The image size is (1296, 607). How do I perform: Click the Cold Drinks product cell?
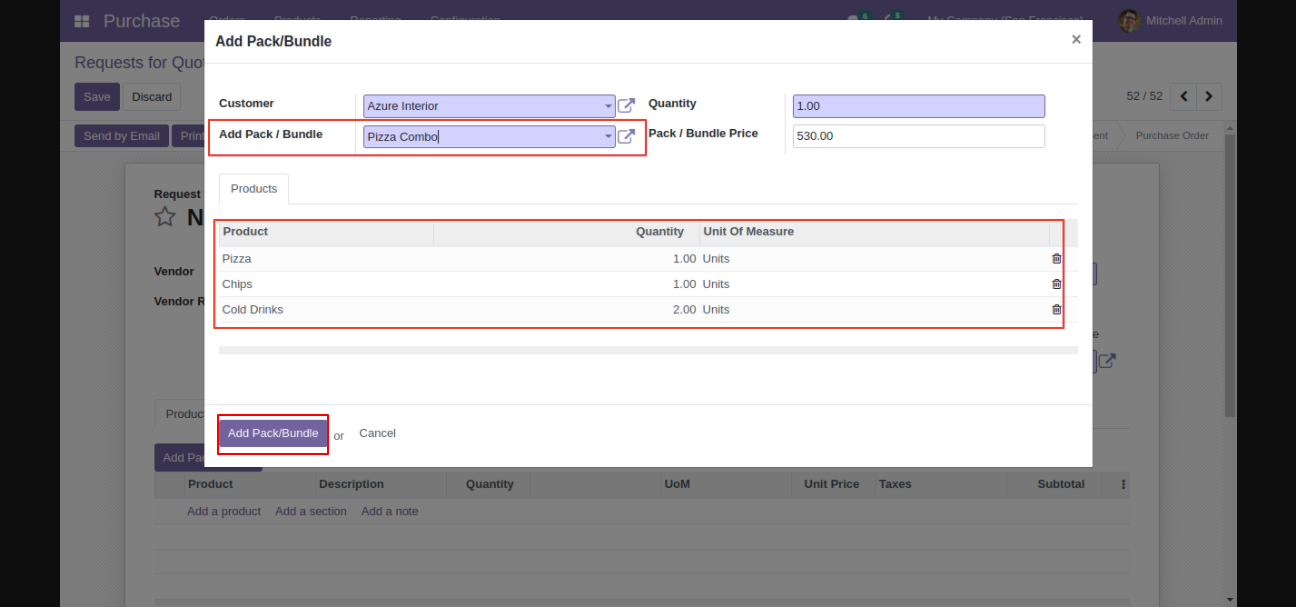326,310
